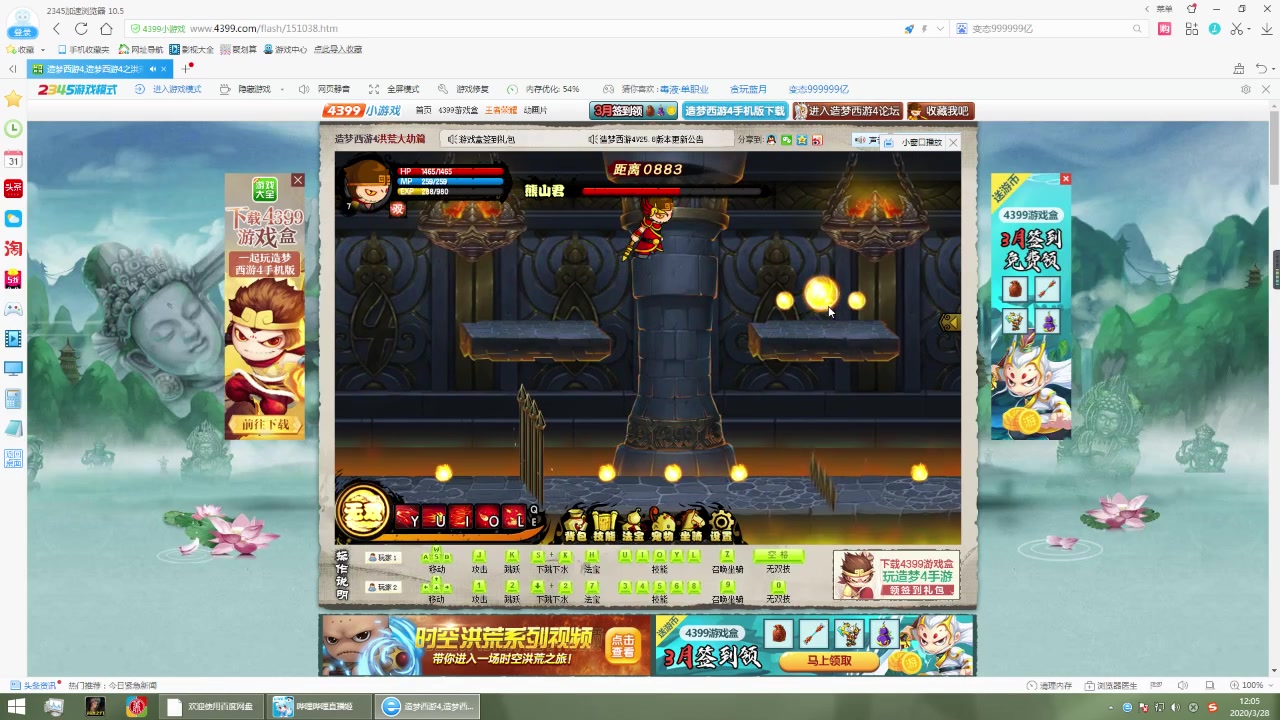Click 进入造梦西游4论坛 button
Viewport: 1280px width, 720px height.
pos(848,111)
